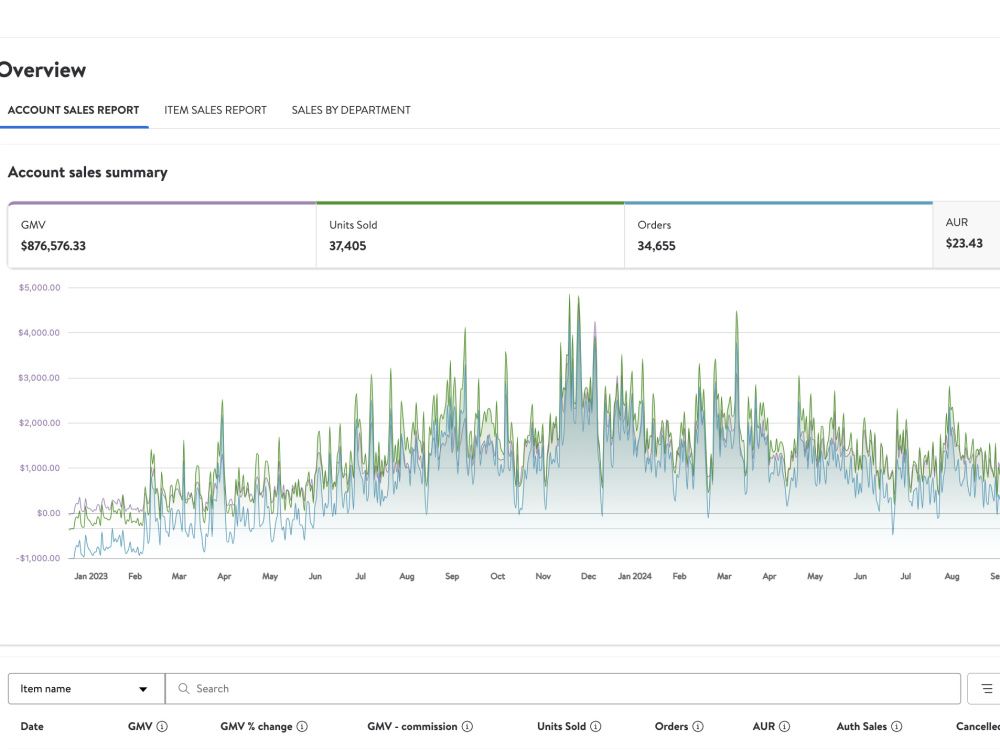Viewport: 1000px width, 750px height.
Task: Open the filter lines icon beside search
Action: [987, 689]
